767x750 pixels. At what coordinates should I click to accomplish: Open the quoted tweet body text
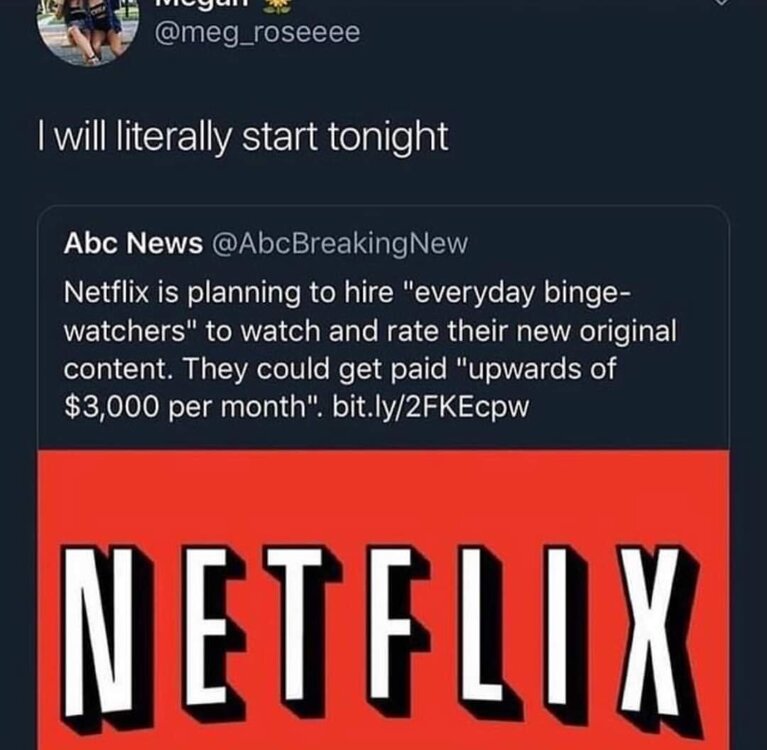[370, 350]
